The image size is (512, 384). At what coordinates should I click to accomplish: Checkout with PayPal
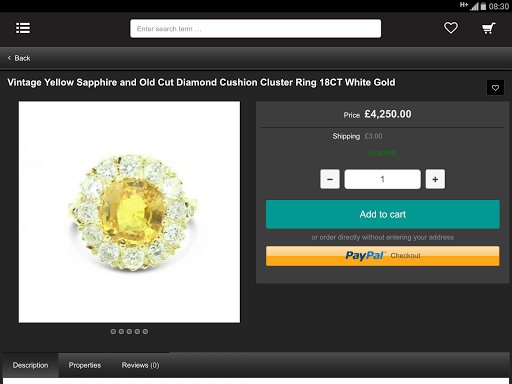[x=383, y=256]
